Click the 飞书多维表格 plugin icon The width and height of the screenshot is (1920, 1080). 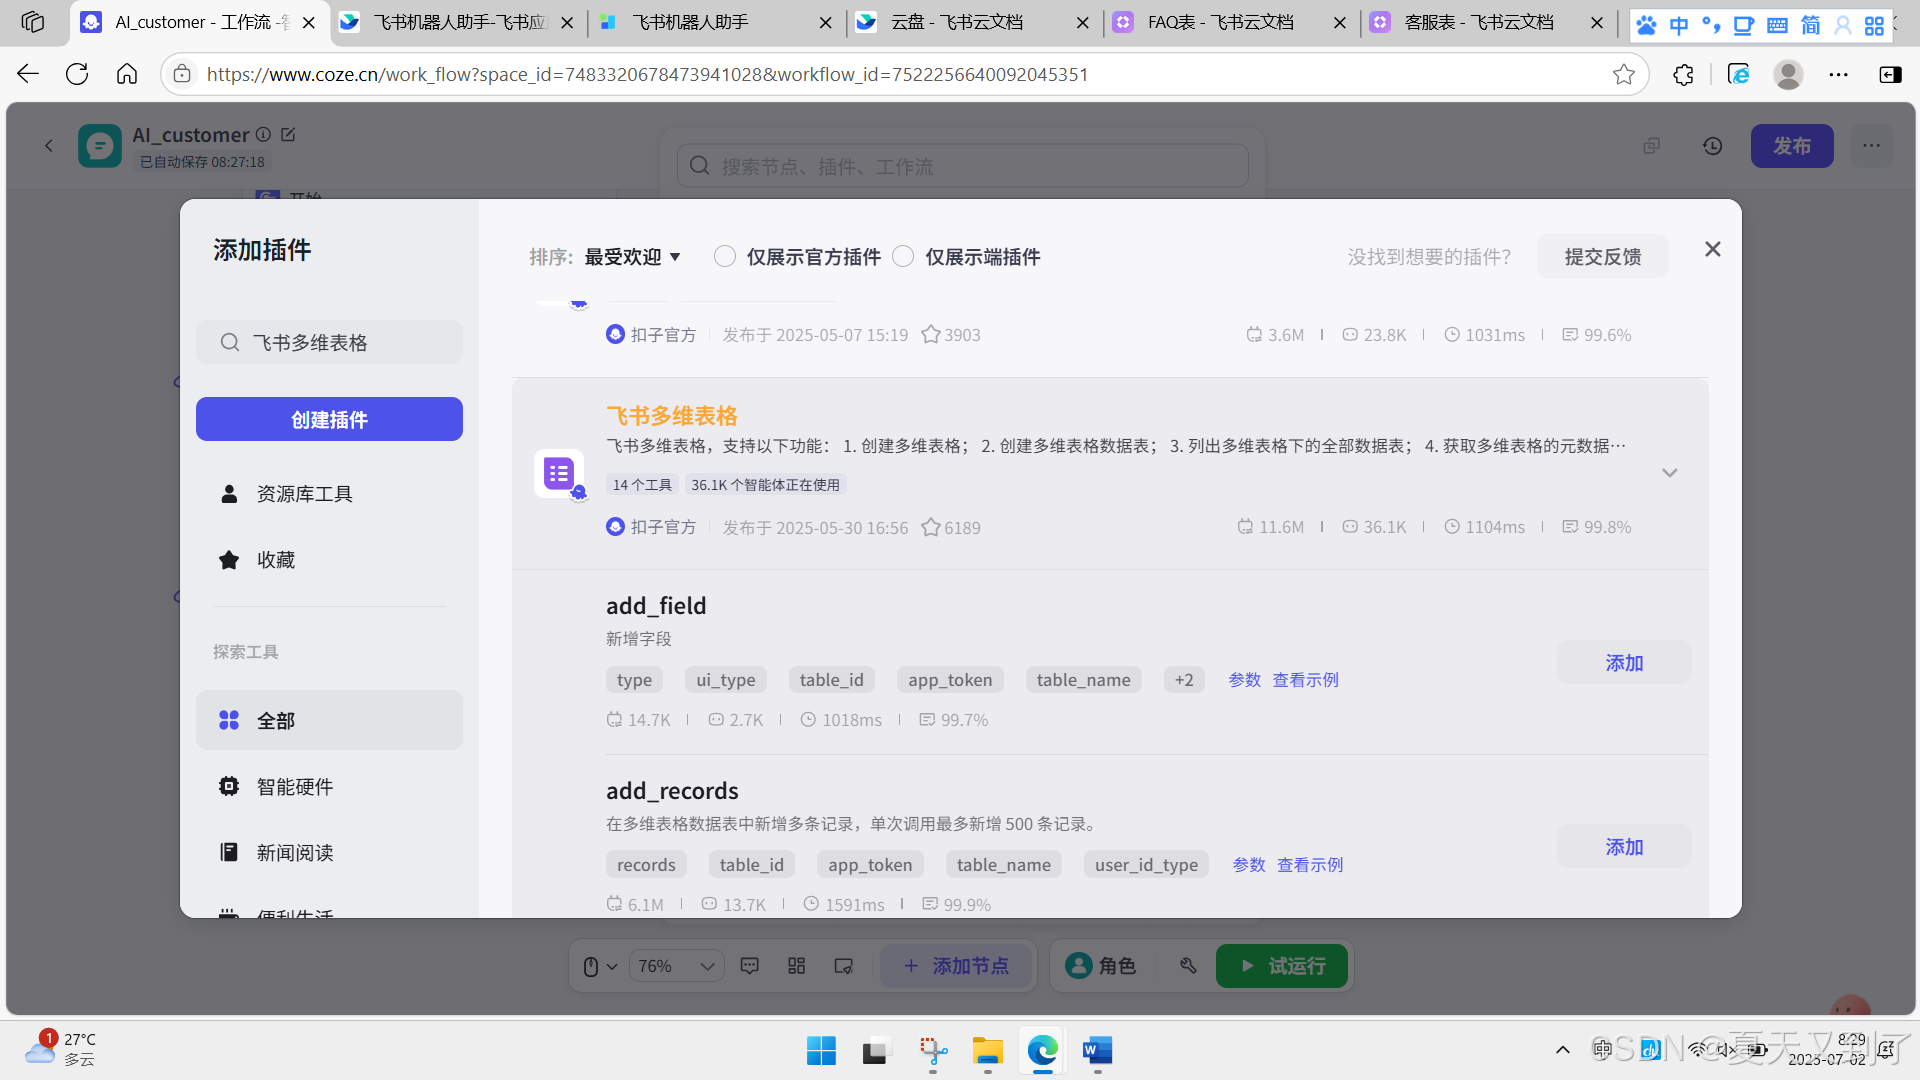[x=558, y=473]
